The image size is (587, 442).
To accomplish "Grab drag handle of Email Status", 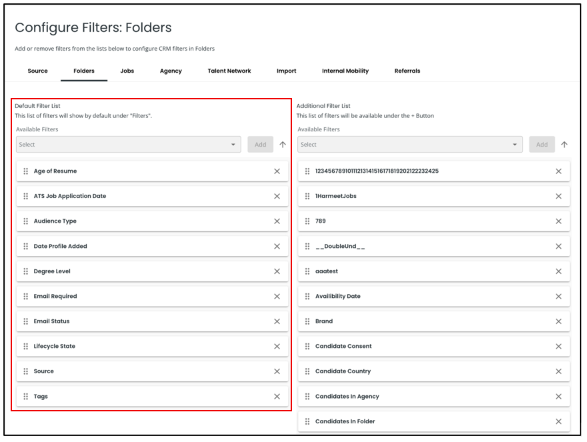I will click(x=26, y=321).
